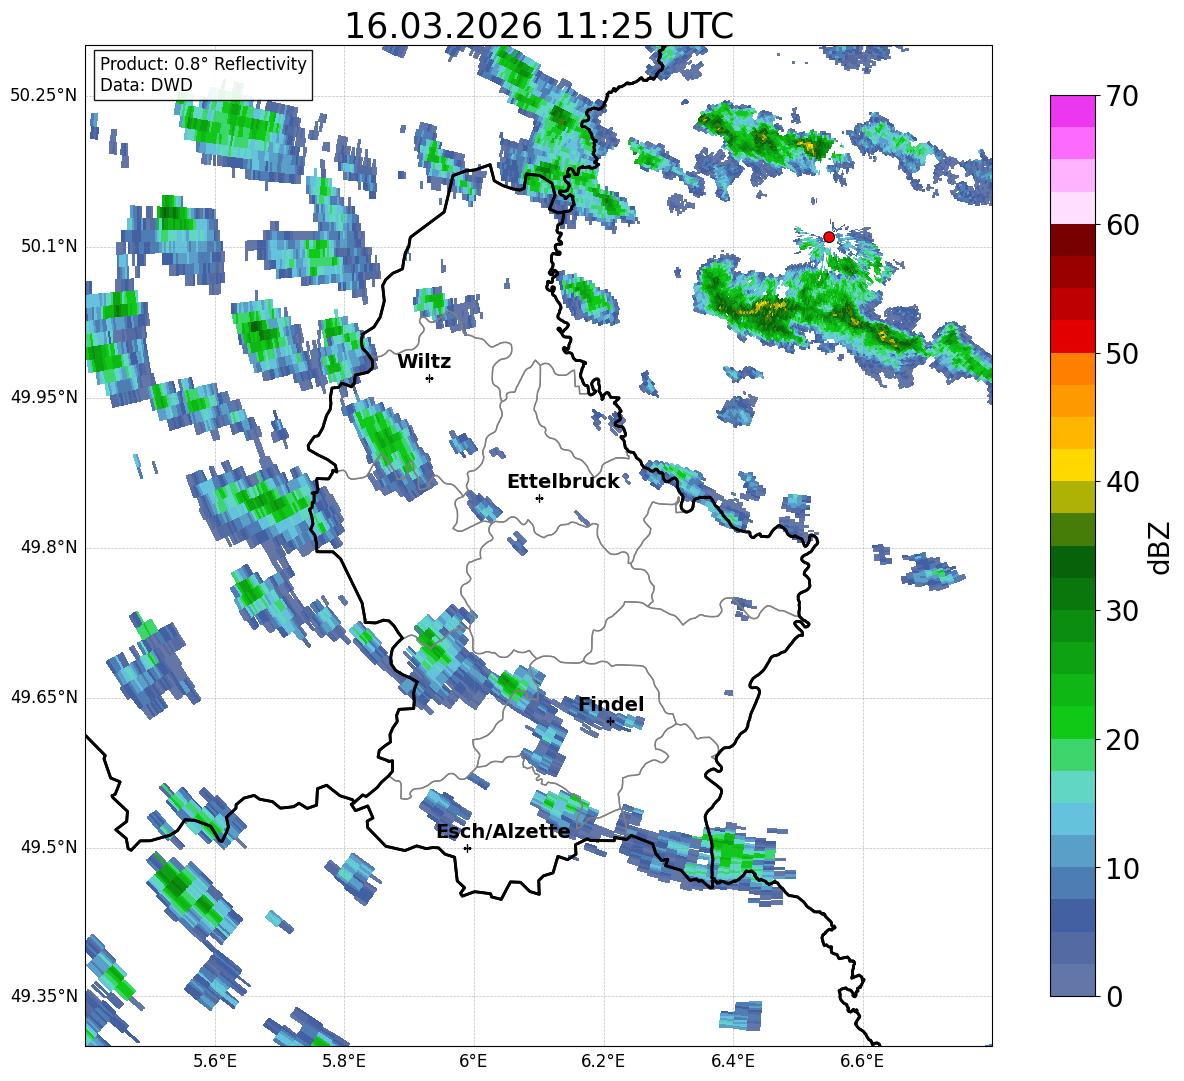Click the timestamp title 16.03.2026 11:25 UTC
1184x1081 pixels.
539,26
